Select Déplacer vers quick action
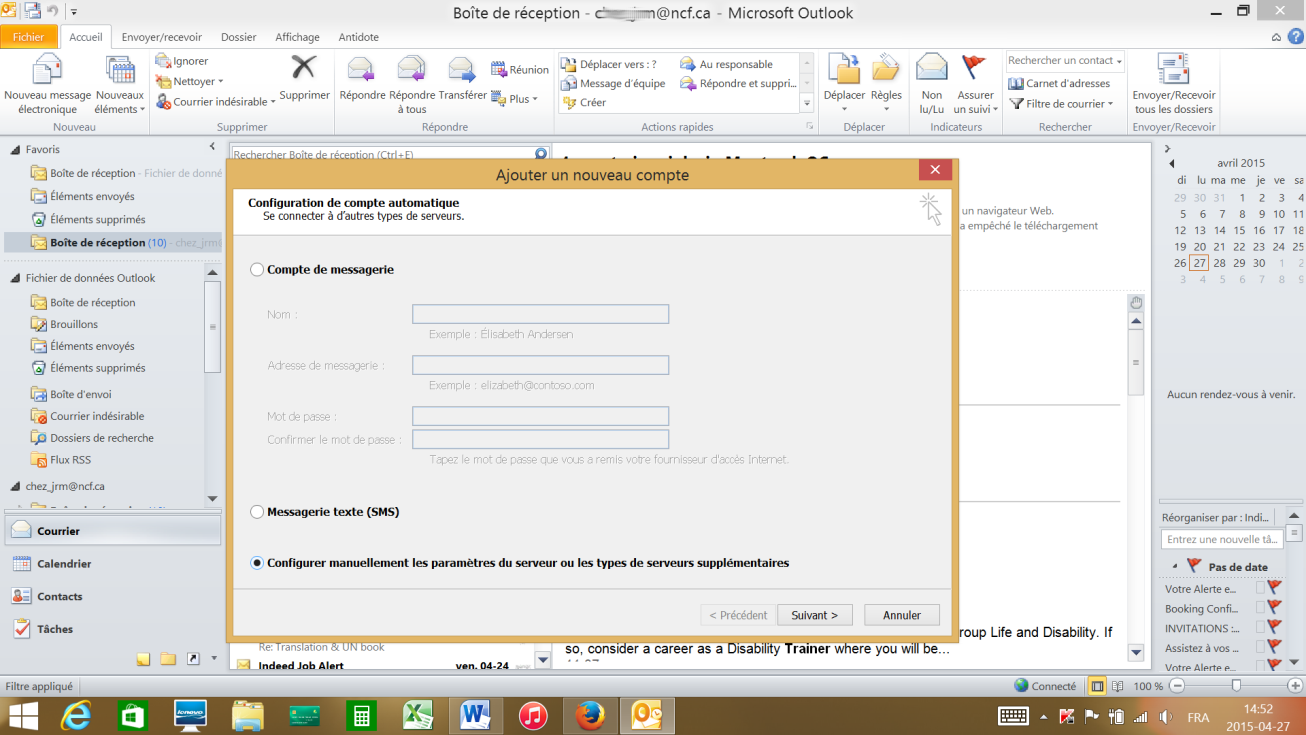The image size is (1306, 735). pos(609,64)
